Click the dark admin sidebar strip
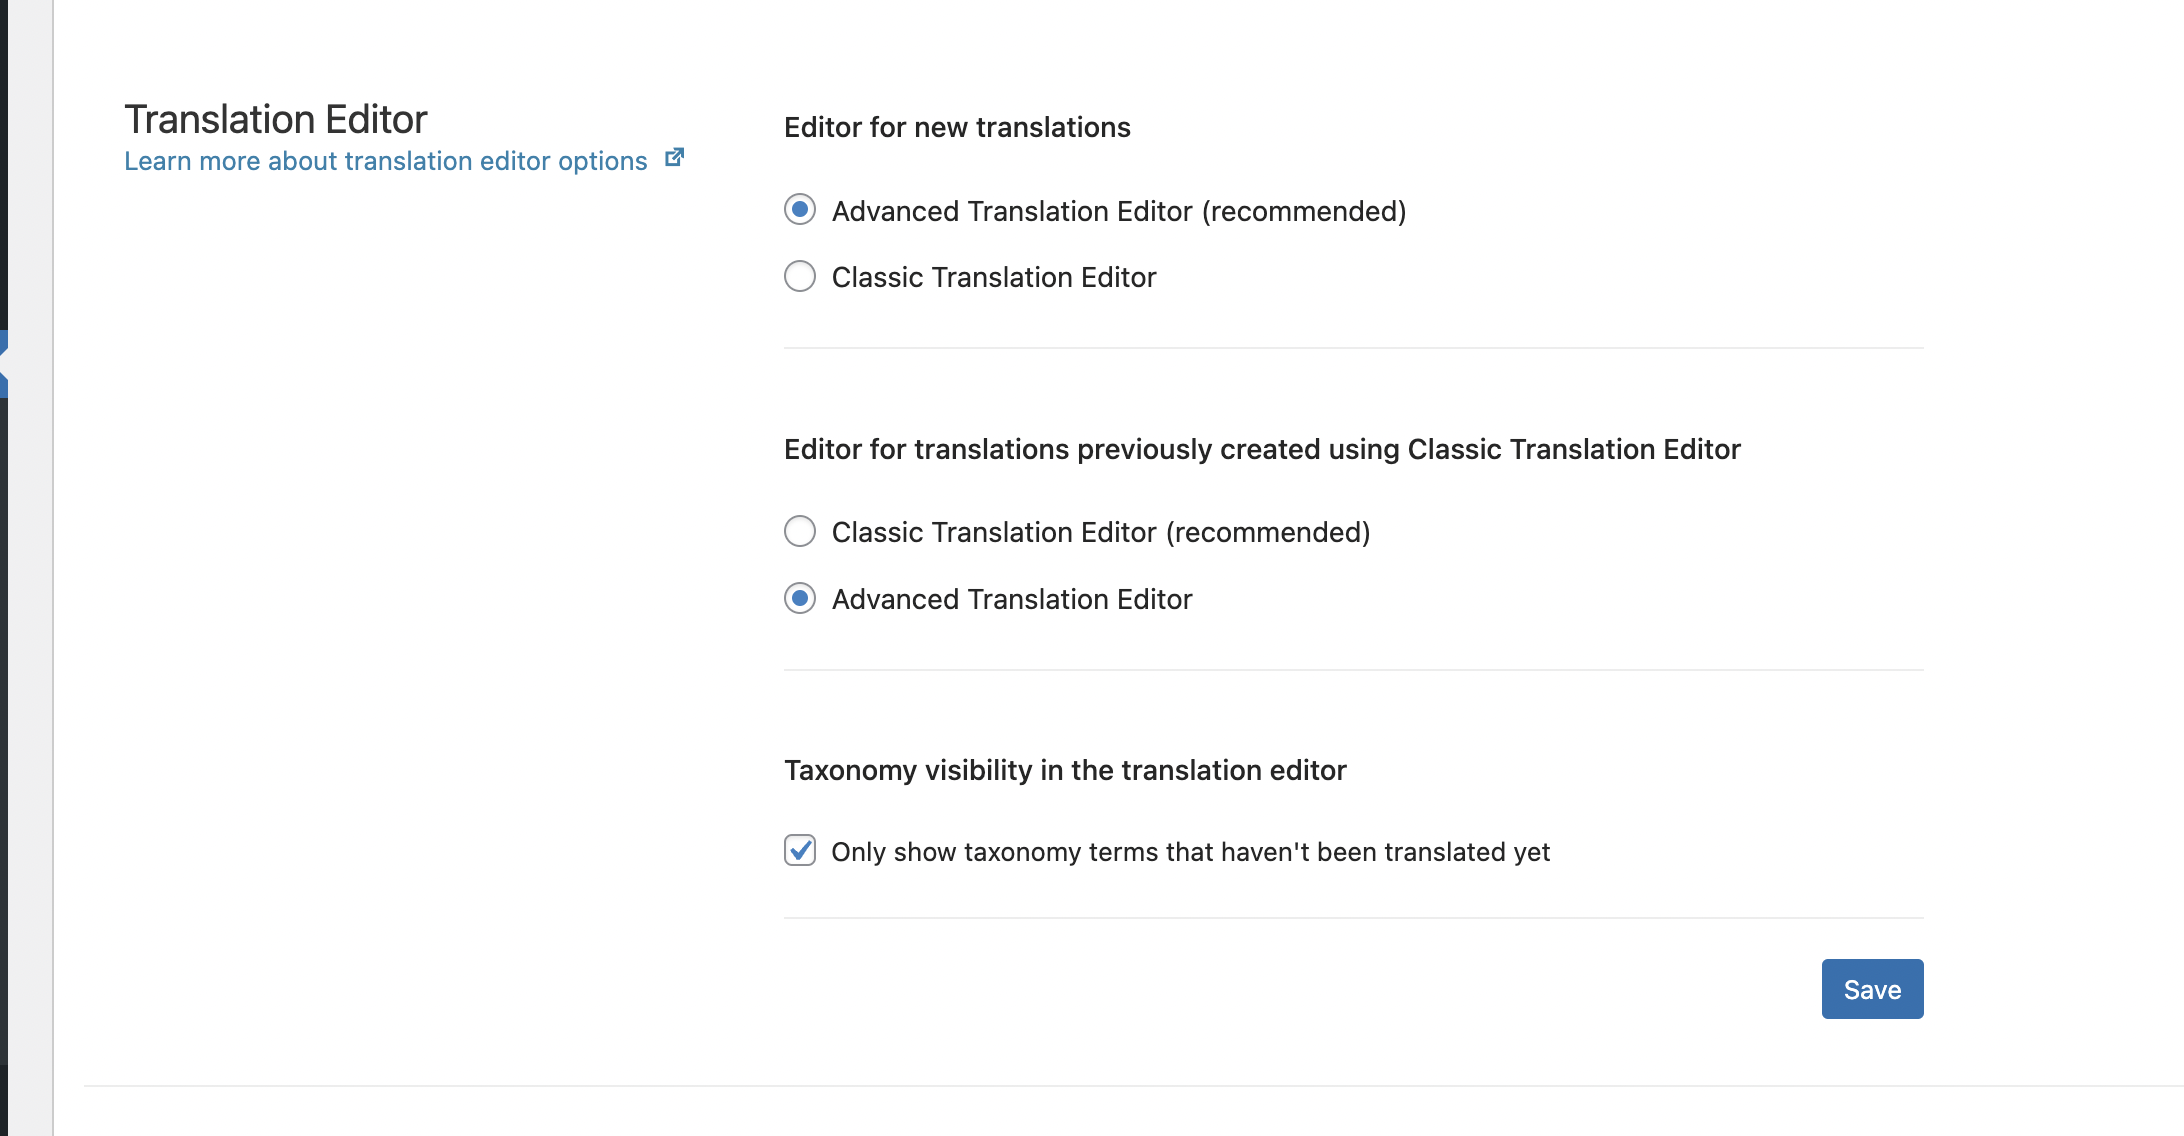Screen dimensions: 2184x1136 click(x=3, y=700)
